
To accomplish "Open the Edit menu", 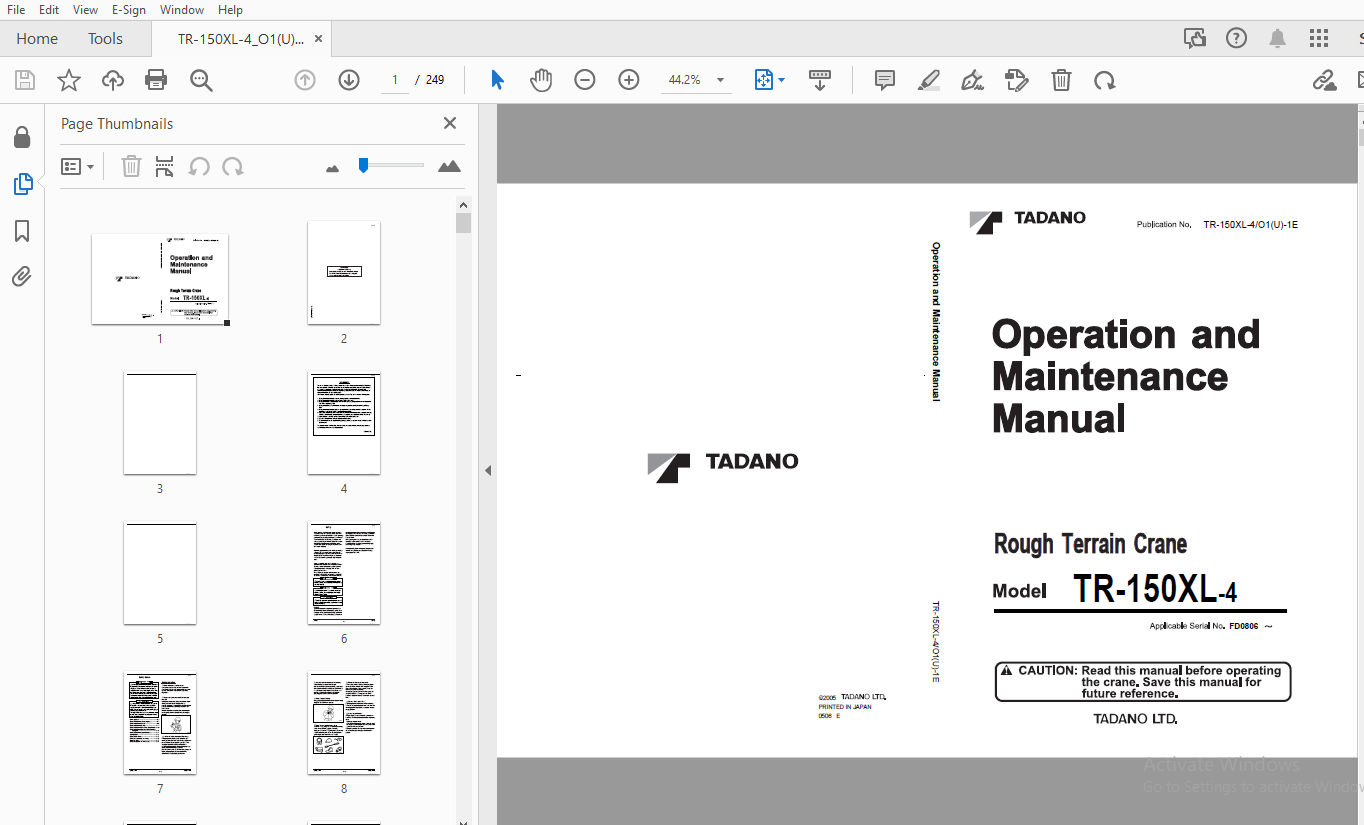I will point(49,9).
